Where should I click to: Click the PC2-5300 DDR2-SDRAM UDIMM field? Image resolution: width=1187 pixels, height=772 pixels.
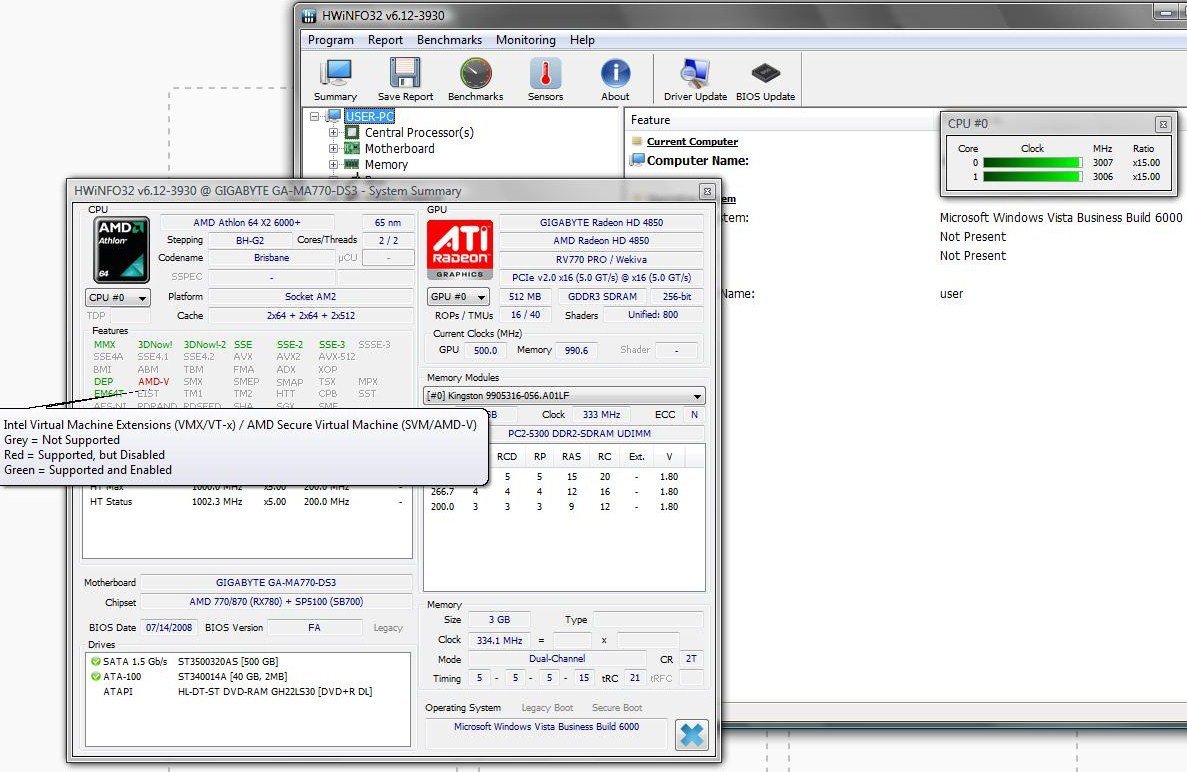[579, 434]
